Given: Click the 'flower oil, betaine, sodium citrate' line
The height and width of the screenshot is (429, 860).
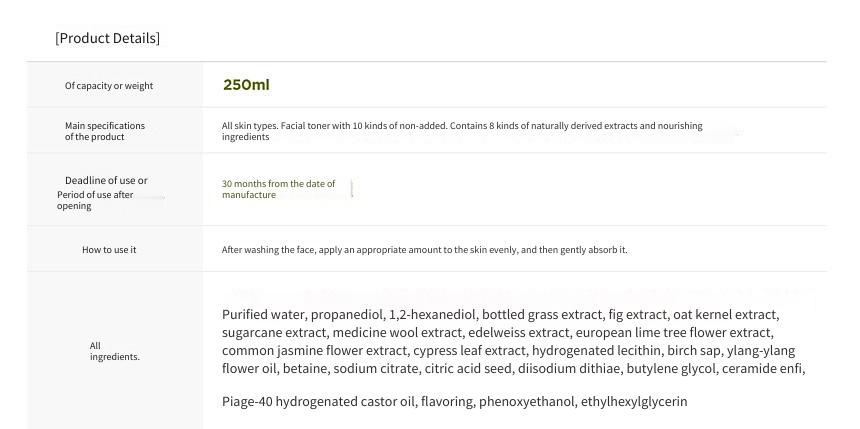Looking at the screenshot, I should [x=514, y=368].
